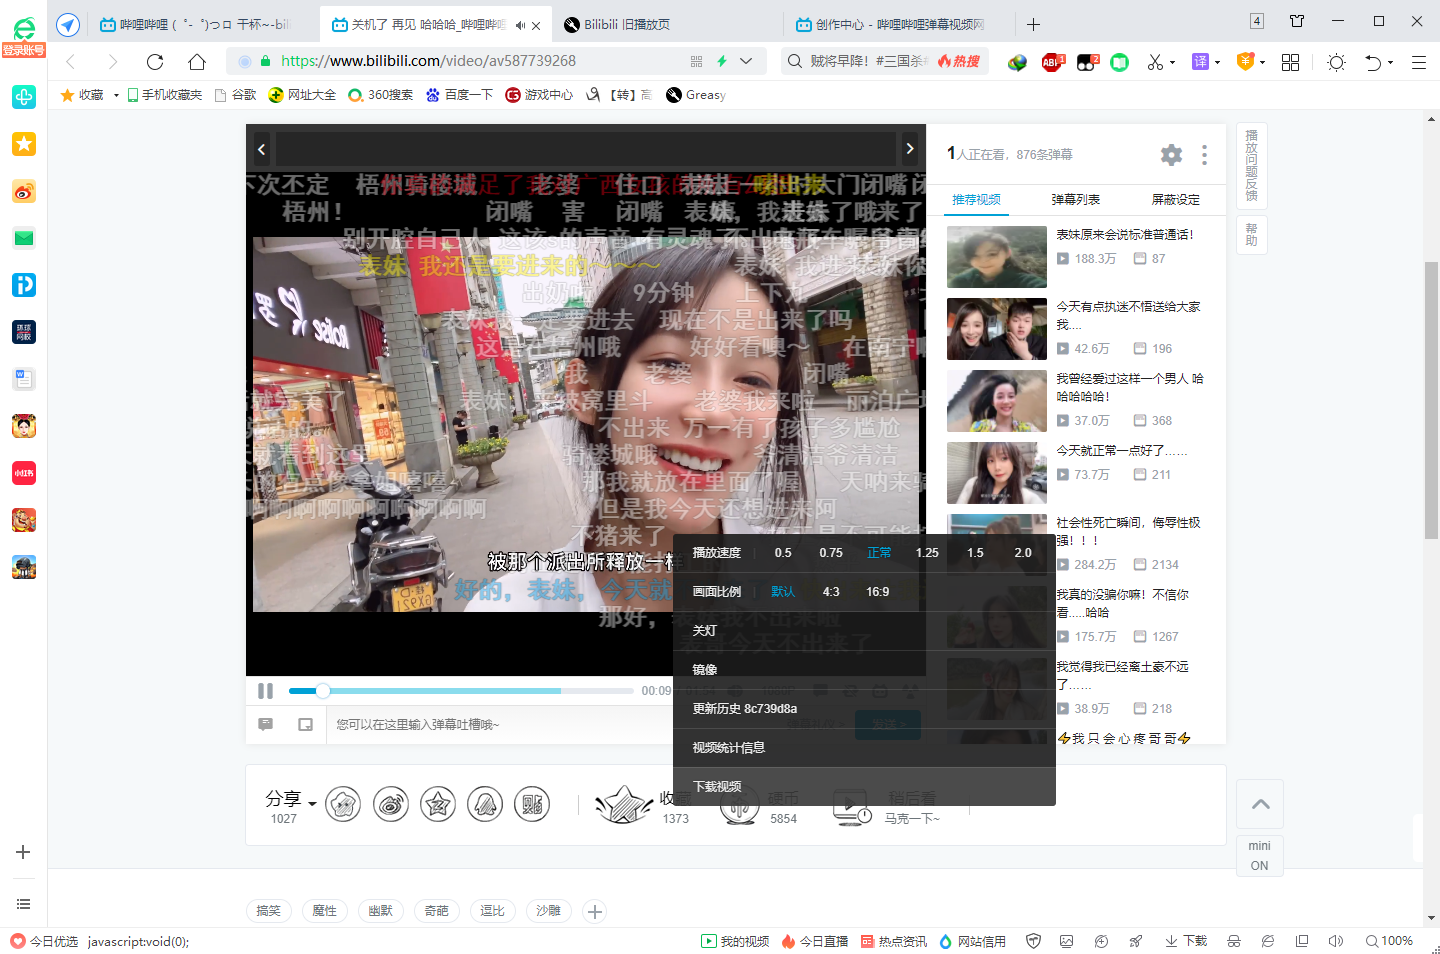Go to next item with right chevron above video
Viewport: 1440px width, 954px height.
[x=910, y=149]
